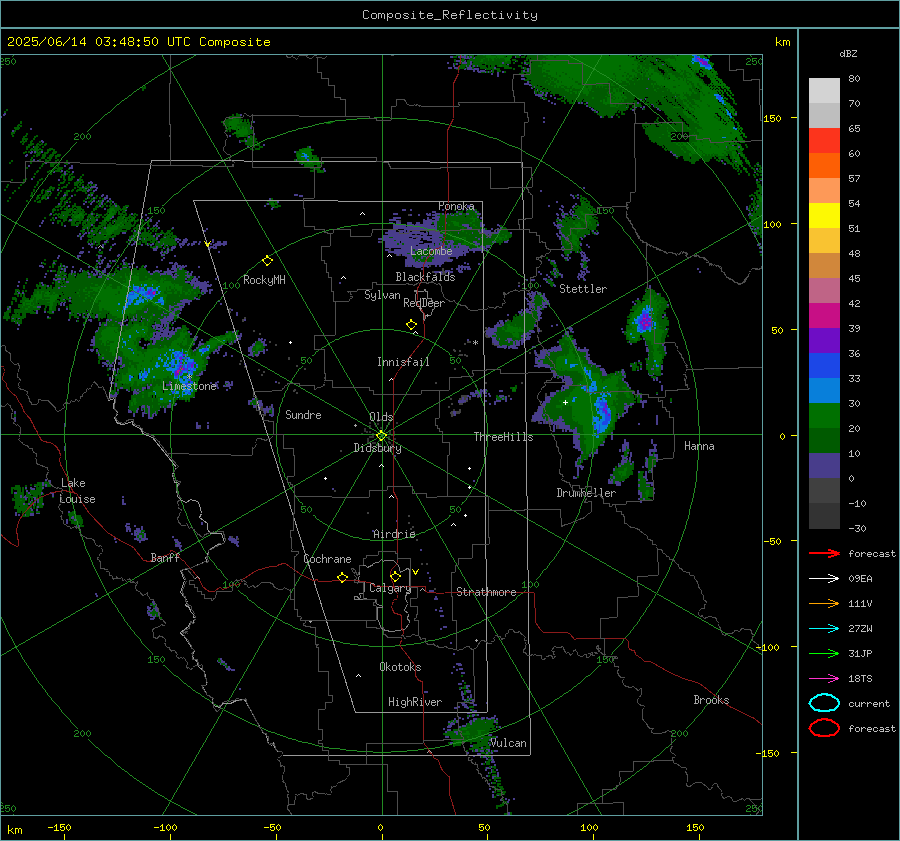Click the Banff city label

[165, 558]
